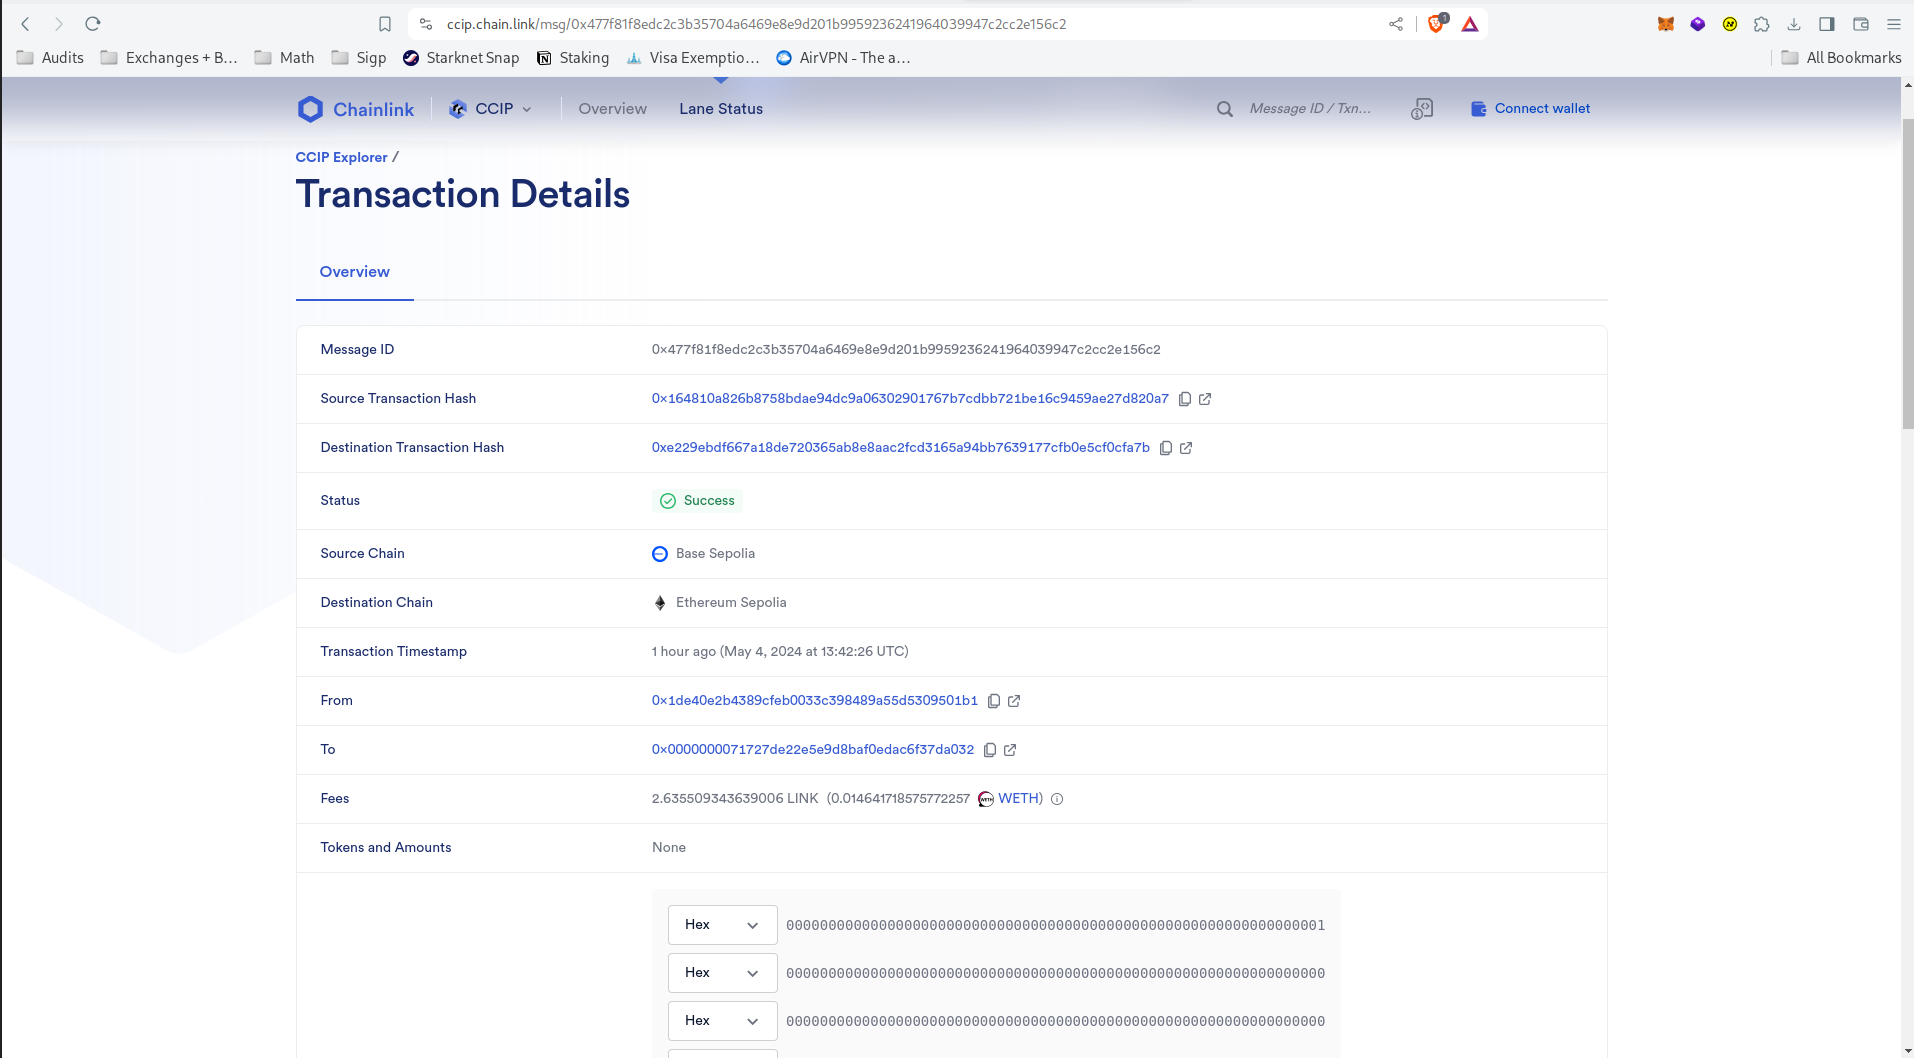Select the Overview tab under Transaction Details

pyautogui.click(x=355, y=272)
